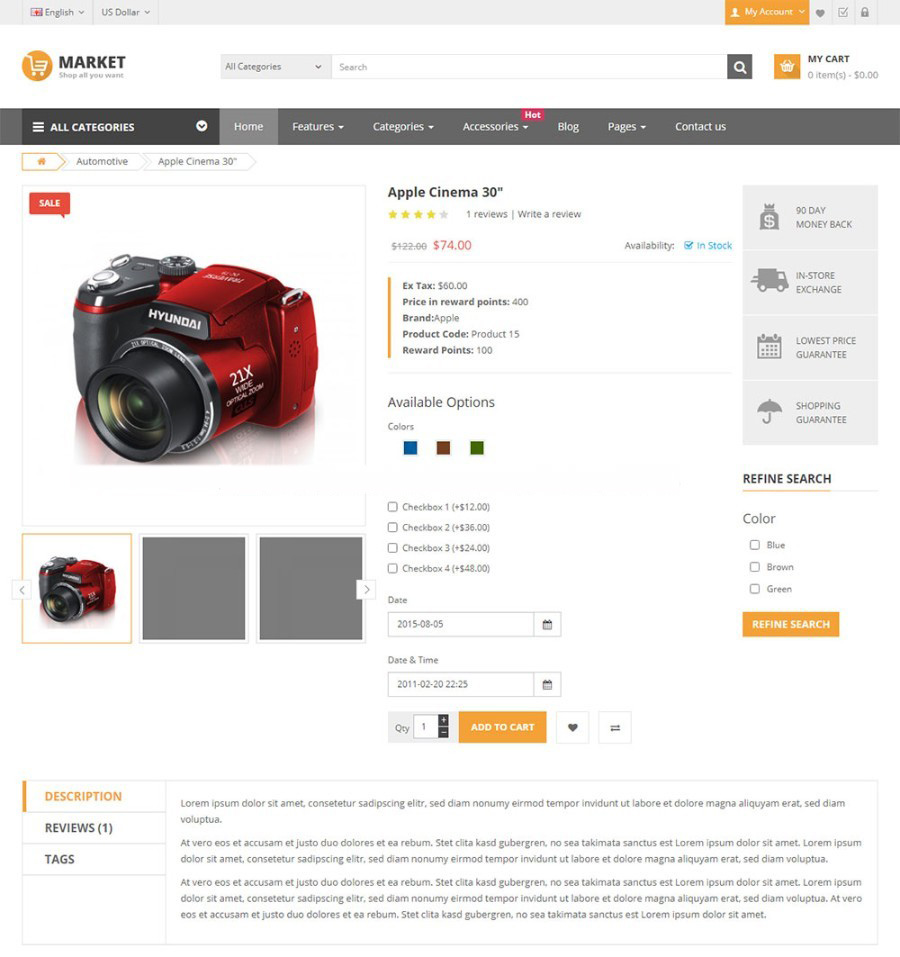Image resolution: width=900 pixels, height=957 pixels.
Task: Check Checkbox 1 (+$12.00)
Action: click(x=392, y=507)
